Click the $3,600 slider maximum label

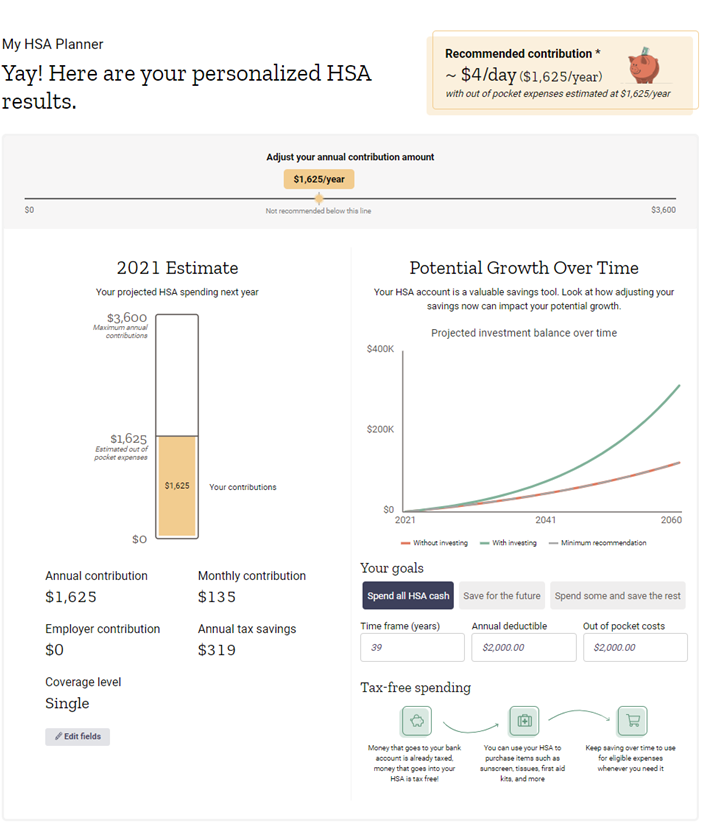coord(663,209)
